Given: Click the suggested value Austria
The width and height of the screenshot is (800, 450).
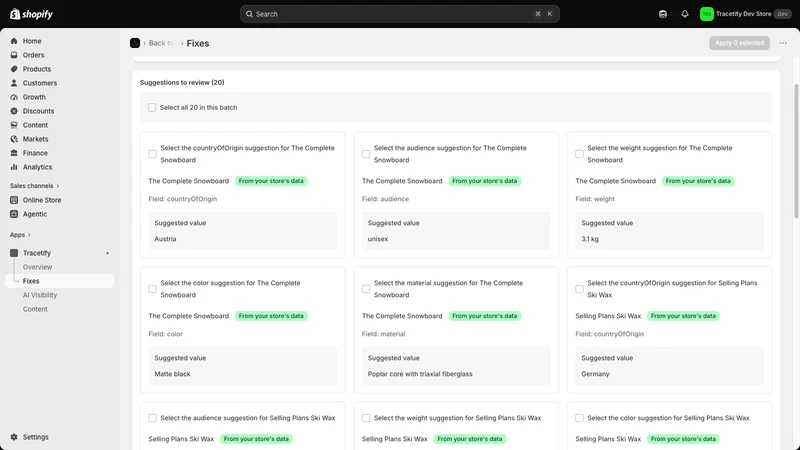Looking at the screenshot, I should point(165,239).
